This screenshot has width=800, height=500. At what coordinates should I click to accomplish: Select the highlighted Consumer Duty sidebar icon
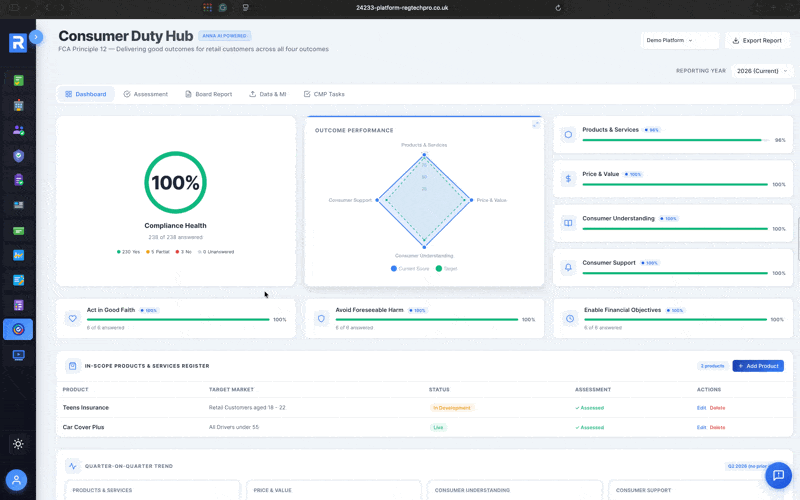18,330
